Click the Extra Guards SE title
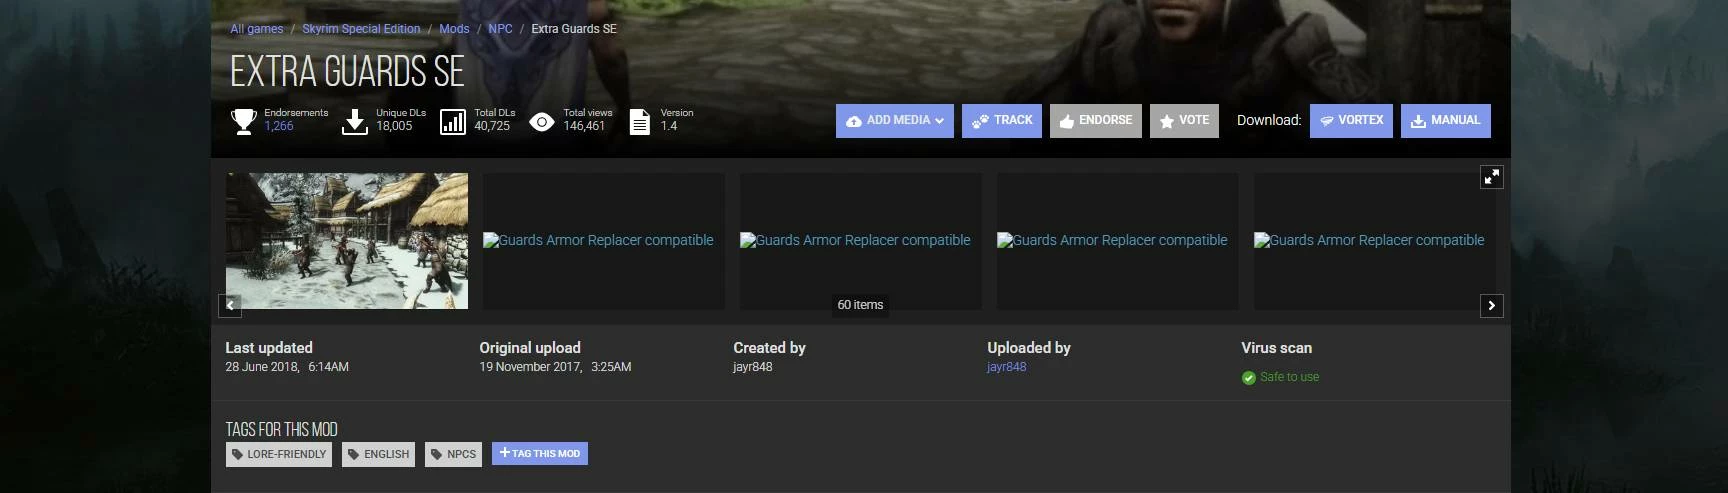 [347, 72]
